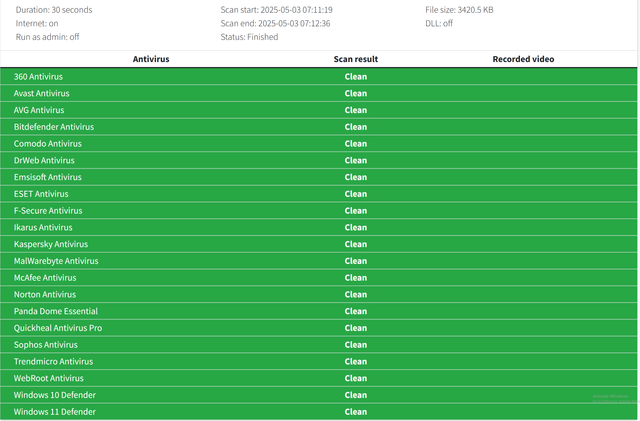The height and width of the screenshot is (421, 640).
Task: Click the Scan result column header
Action: (x=356, y=59)
